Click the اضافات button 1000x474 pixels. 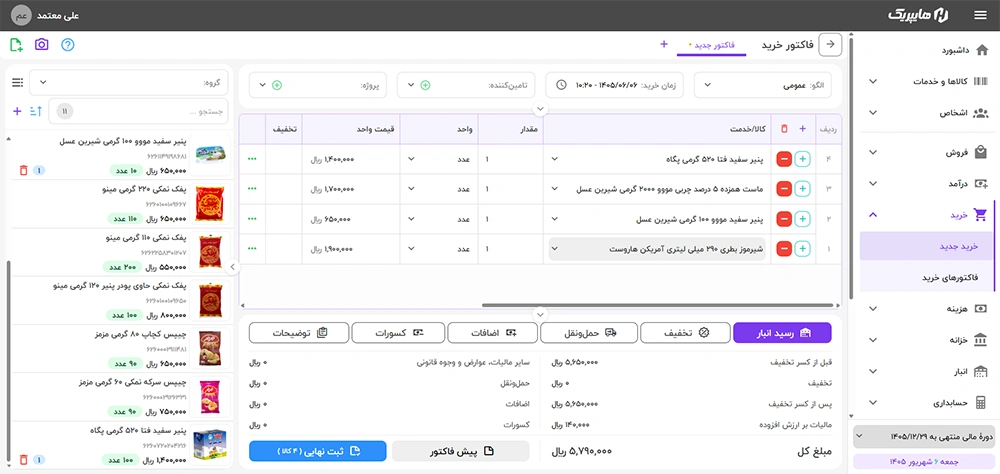point(492,332)
